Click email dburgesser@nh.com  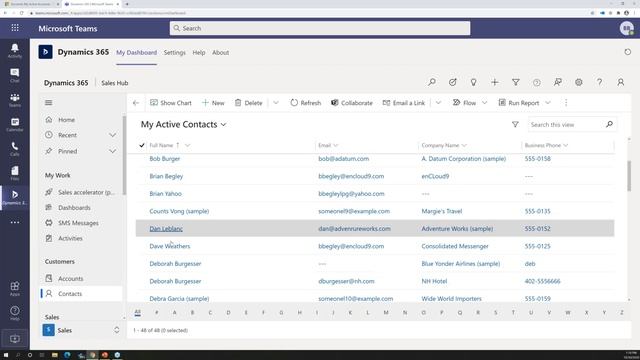click(x=346, y=281)
